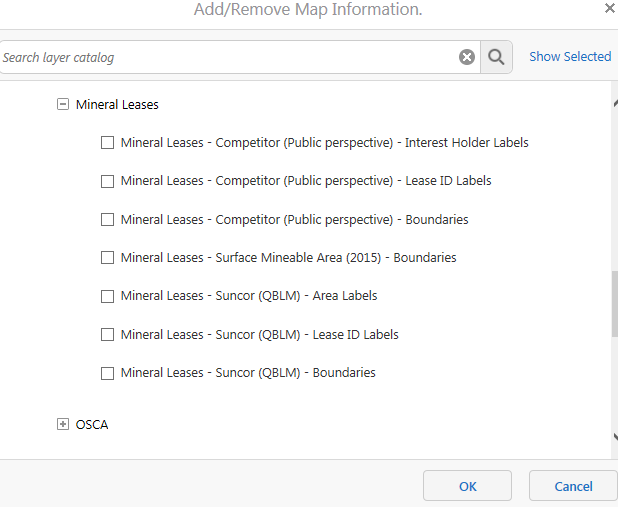
Task: Click text 'Mineral Leases - Competitor (Public perspective) - Interest Holder Labels'
Action: pyautogui.click(x=324, y=143)
